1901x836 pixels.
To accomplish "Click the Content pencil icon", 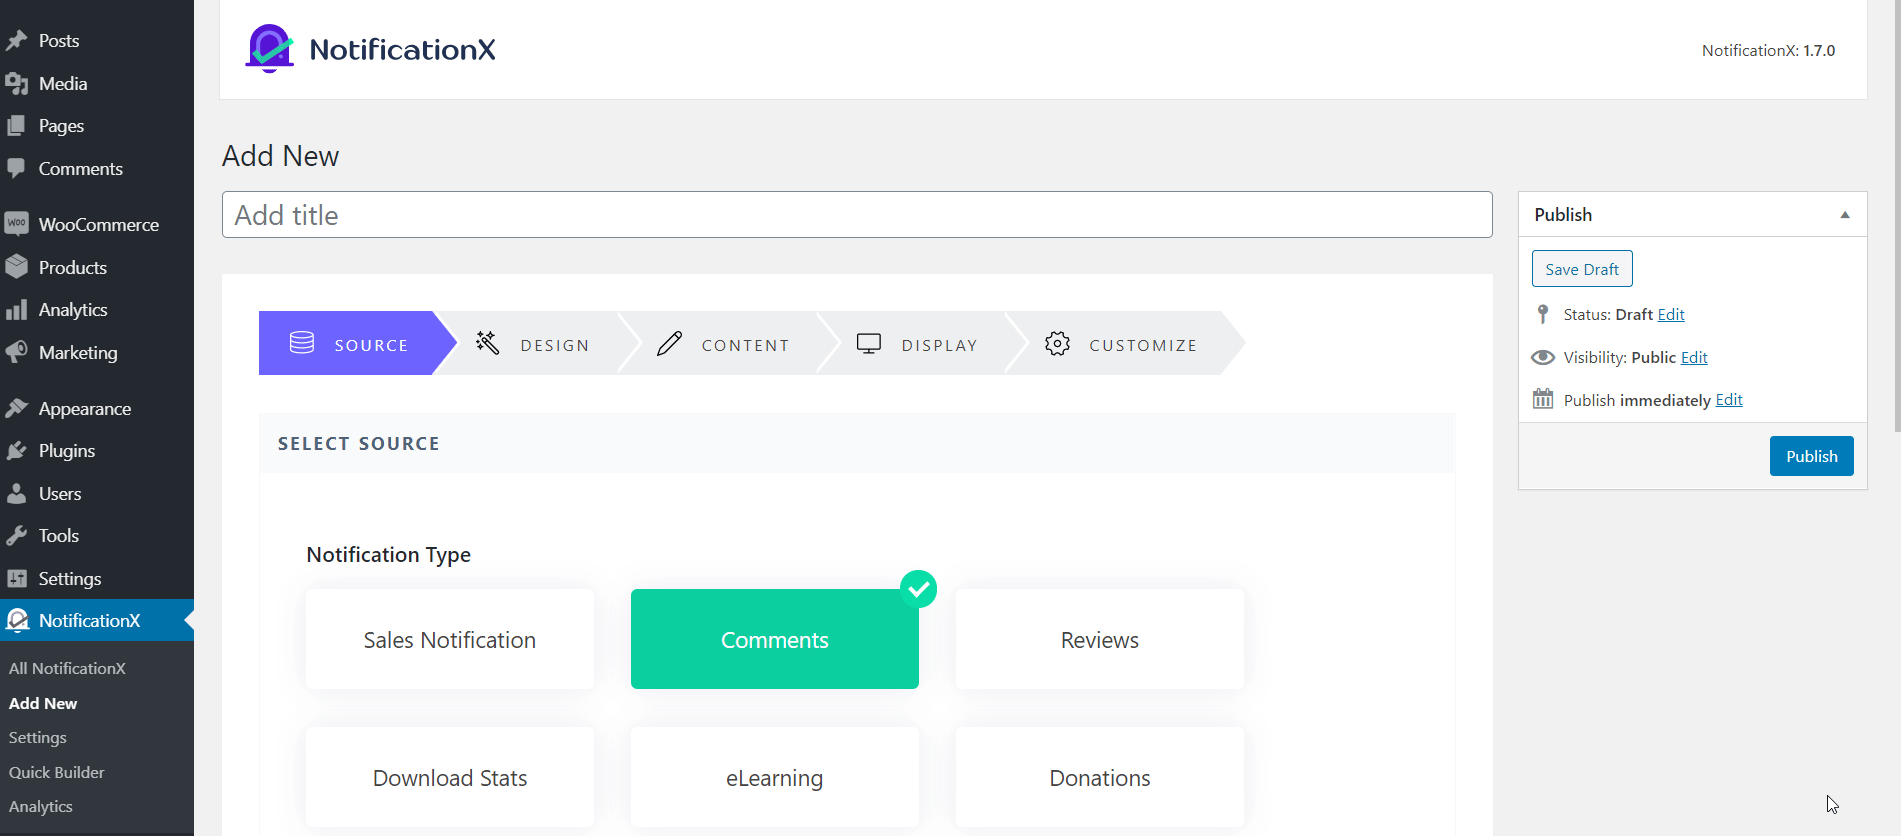I will [x=669, y=343].
